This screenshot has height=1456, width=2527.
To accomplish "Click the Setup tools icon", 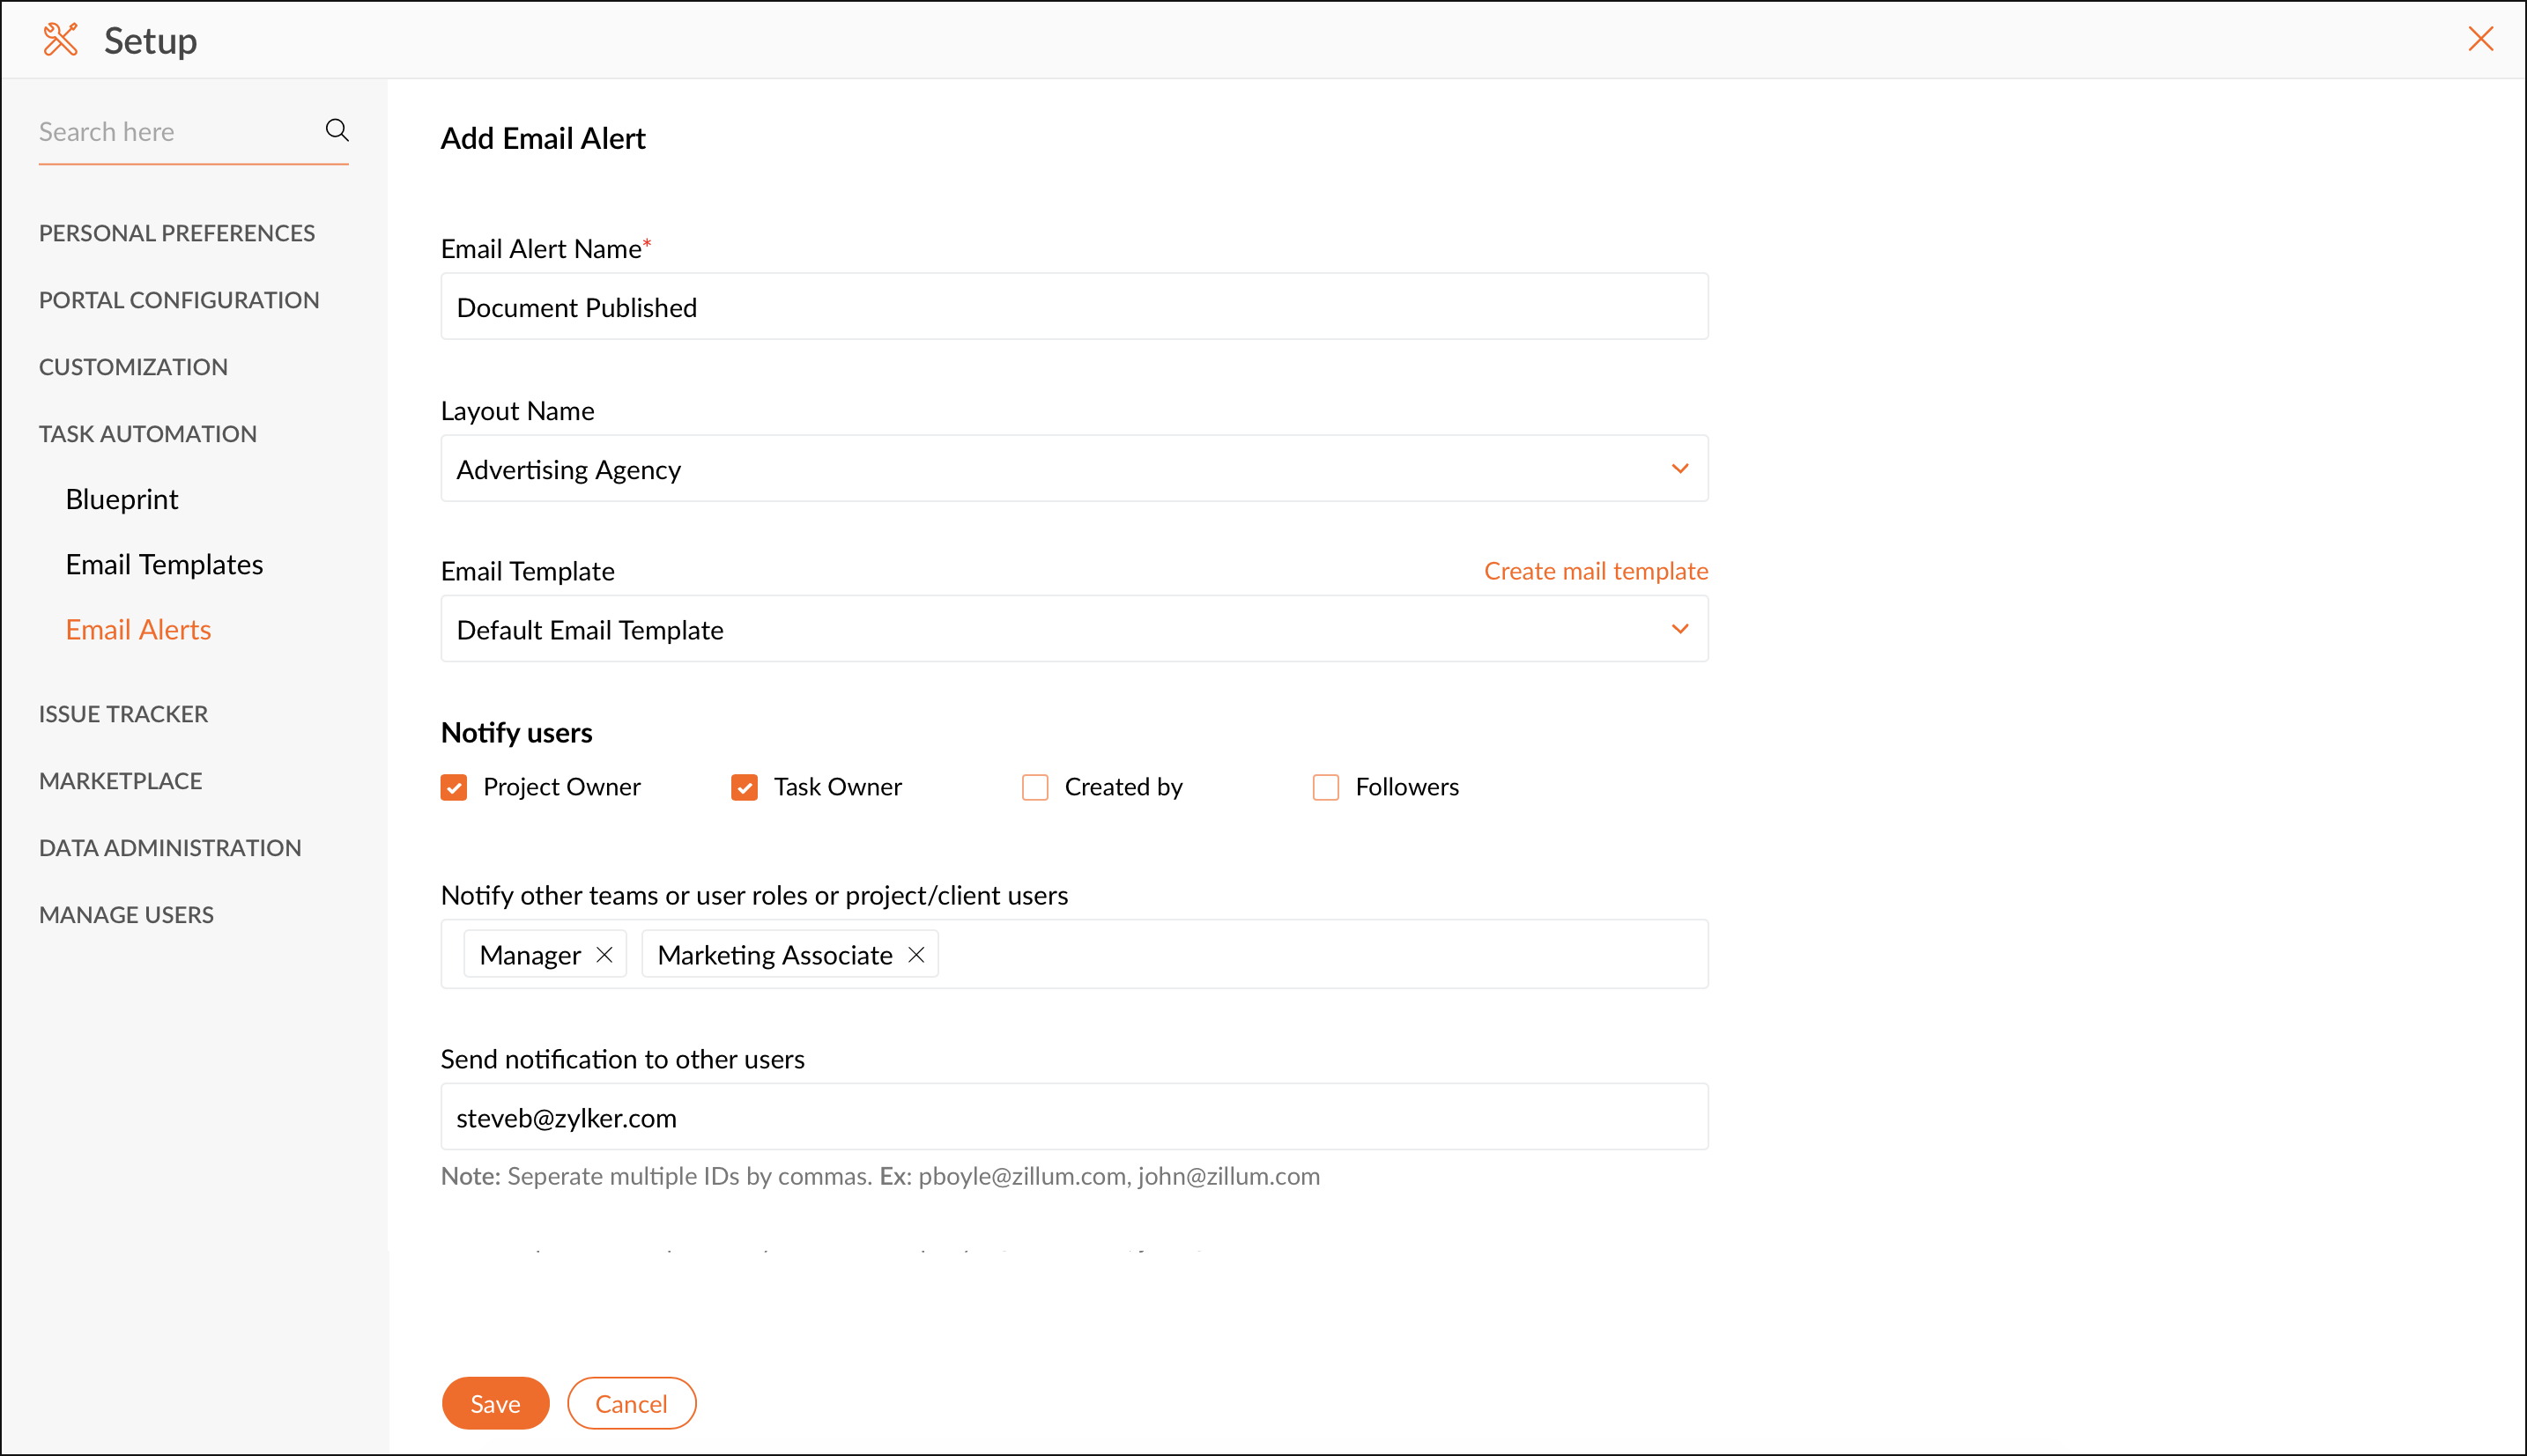I will coord(61,40).
